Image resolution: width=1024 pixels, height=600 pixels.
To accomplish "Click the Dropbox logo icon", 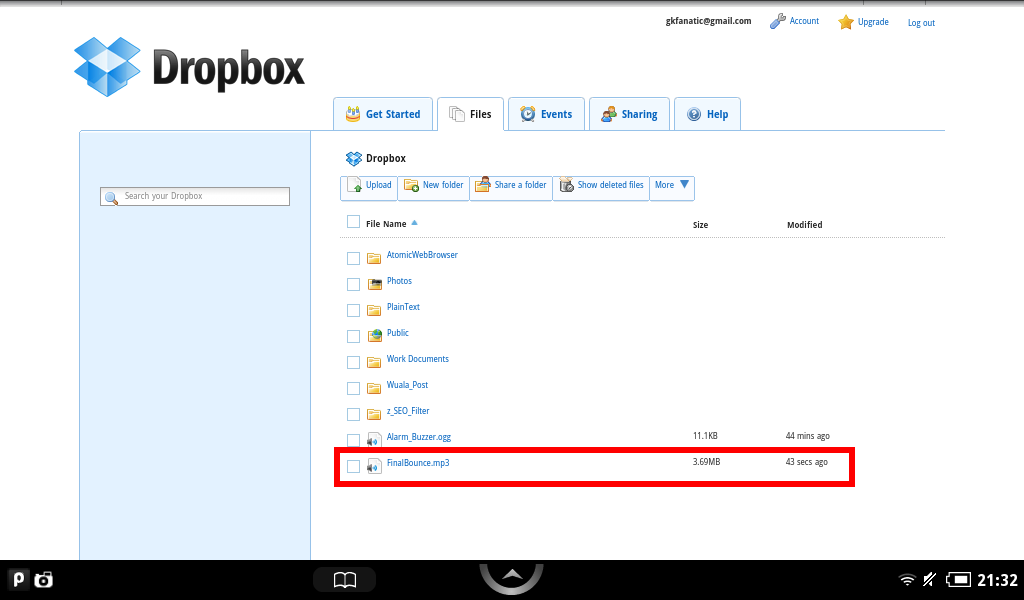I will pos(108,66).
